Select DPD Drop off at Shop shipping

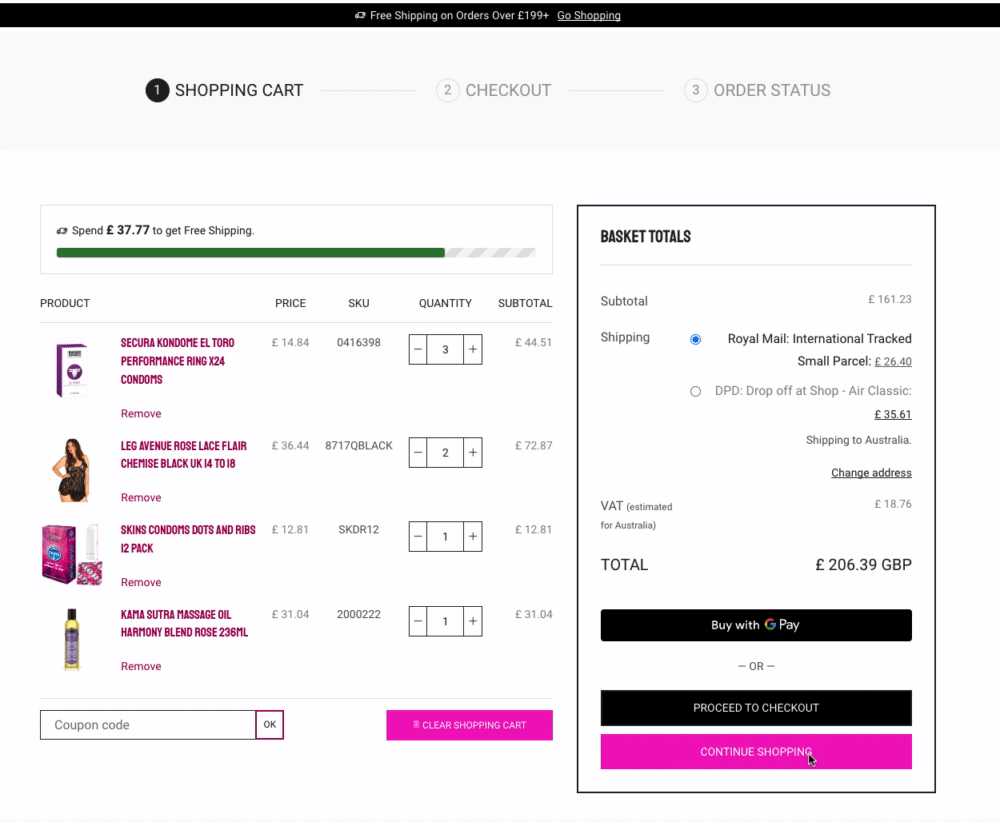coord(695,392)
